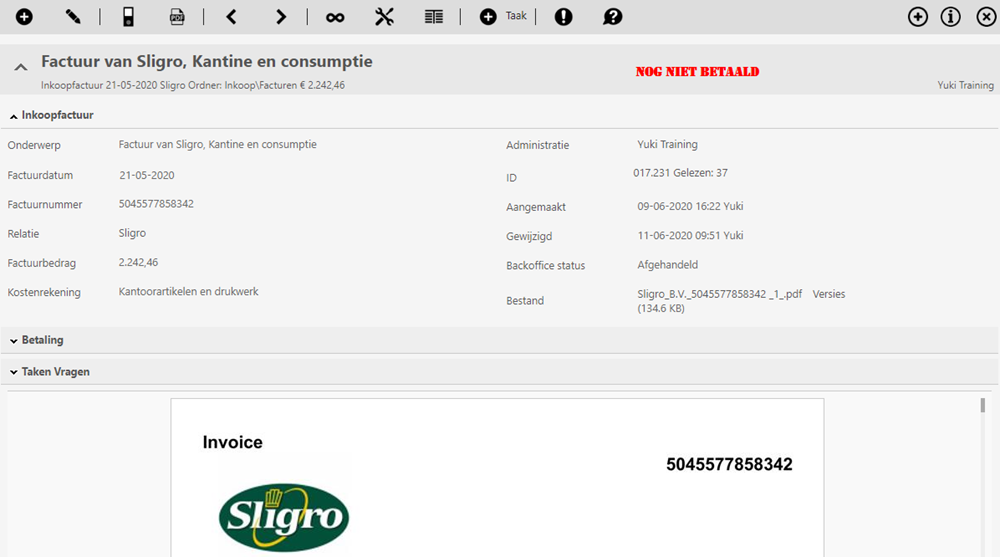Viewport: 1000px width, 557px height.
Task: Collapse the Inkoopfactuur section
Action: point(51,115)
